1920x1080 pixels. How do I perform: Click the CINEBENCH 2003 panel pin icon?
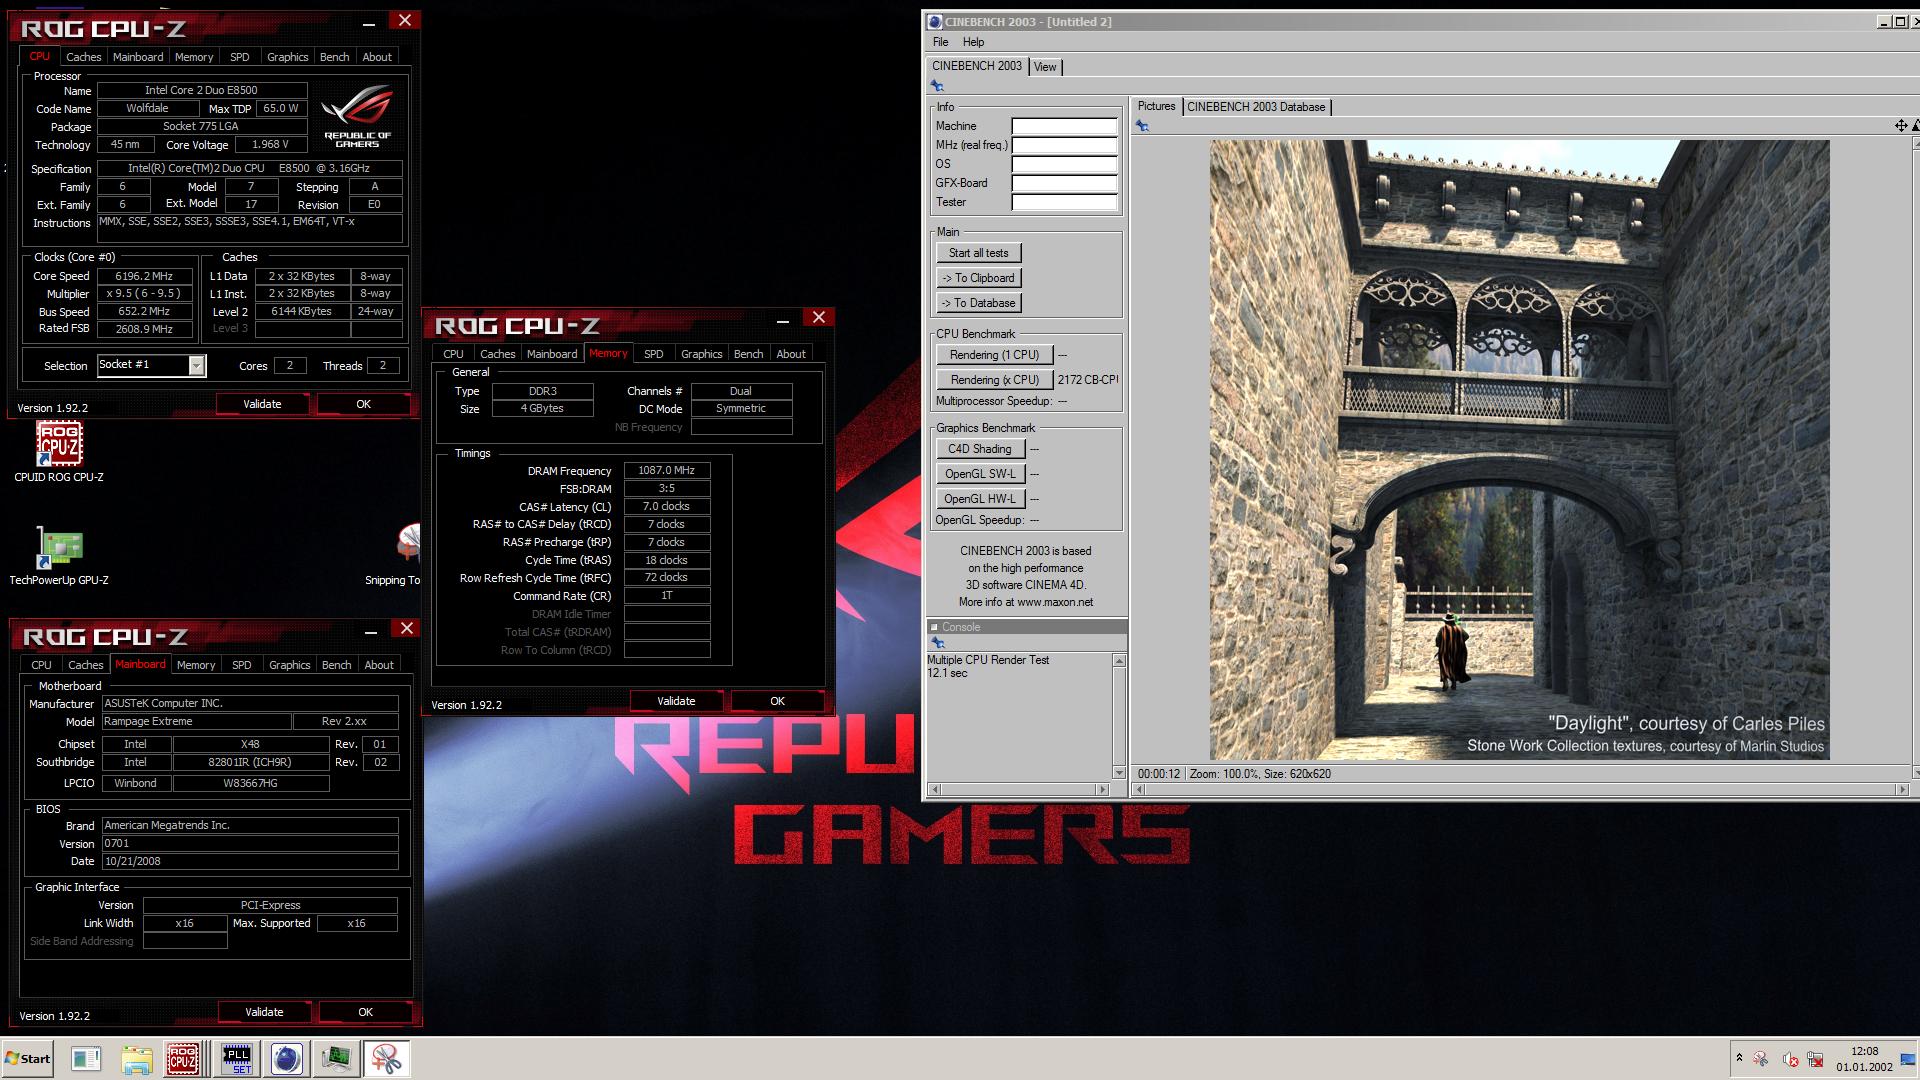click(x=937, y=86)
